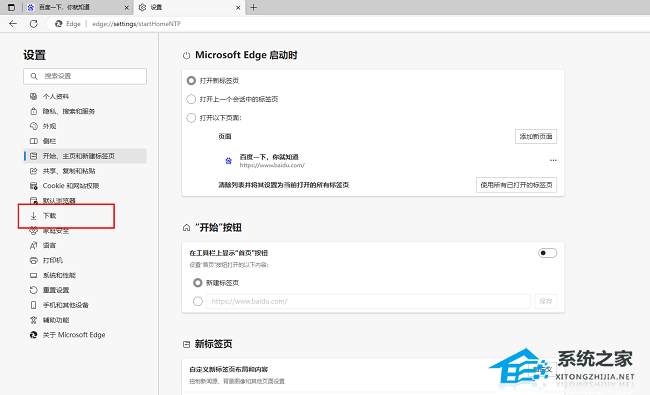Click the printer icon beside 打印机
Viewport: 650px width, 395px height.
[34, 261]
